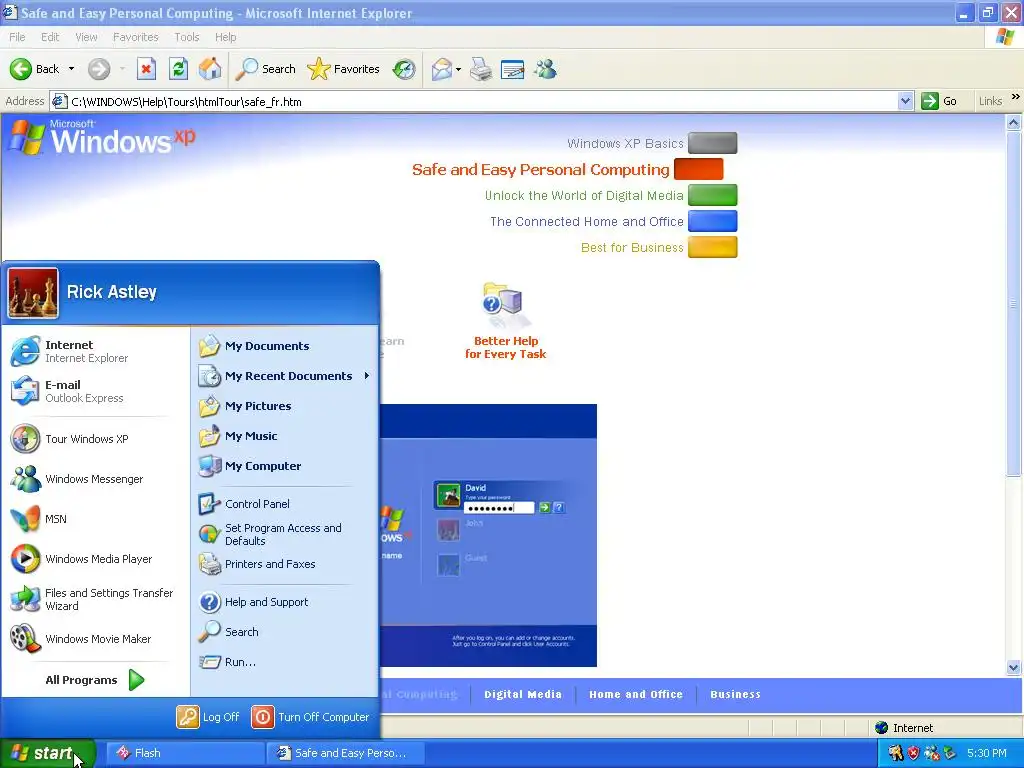Click the Refresh toolbar icon

click(178, 69)
